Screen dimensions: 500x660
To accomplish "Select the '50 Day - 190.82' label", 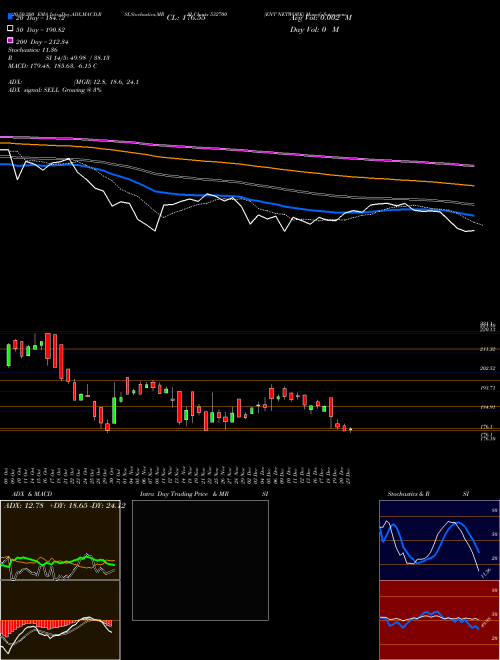I will click(40, 30).
